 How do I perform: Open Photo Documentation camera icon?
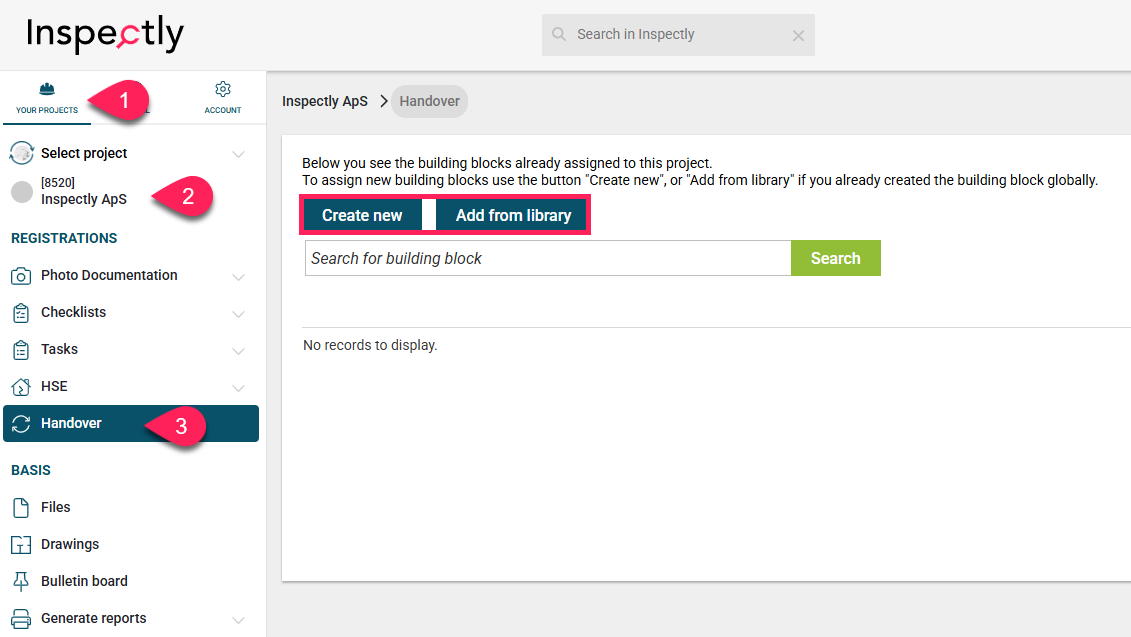(x=21, y=276)
